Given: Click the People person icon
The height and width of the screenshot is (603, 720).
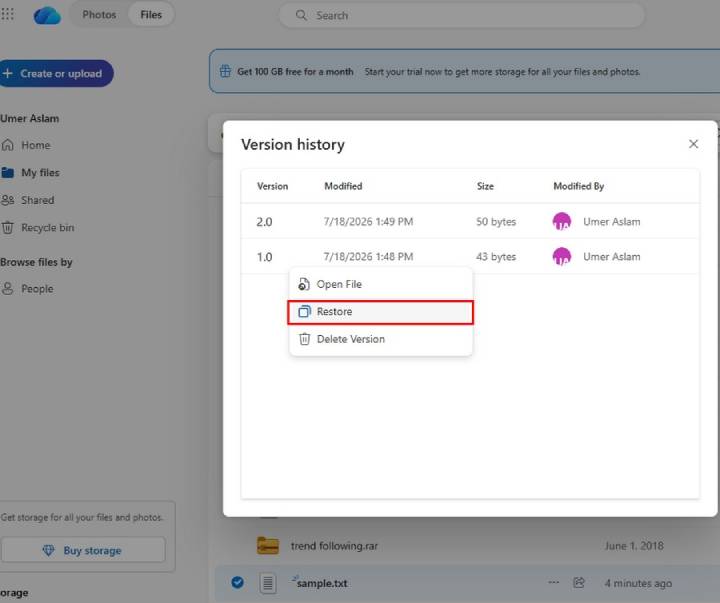Looking at the screenshot, I should pos(7,289).
